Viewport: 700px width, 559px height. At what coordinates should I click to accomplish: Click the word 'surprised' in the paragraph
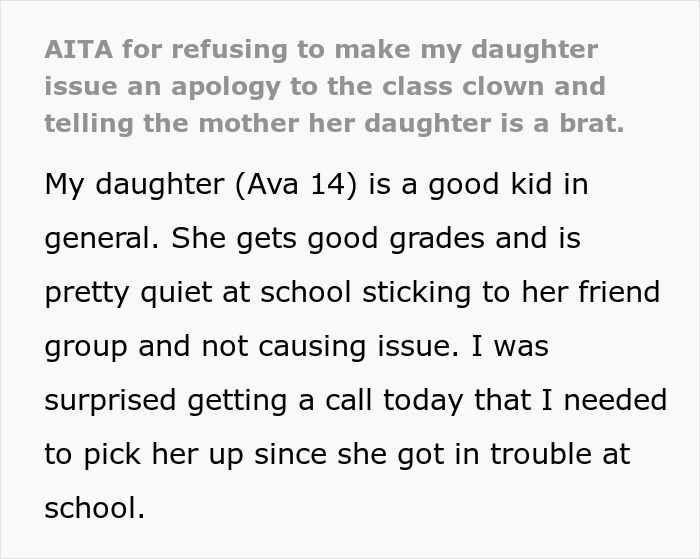pos(110,401)
